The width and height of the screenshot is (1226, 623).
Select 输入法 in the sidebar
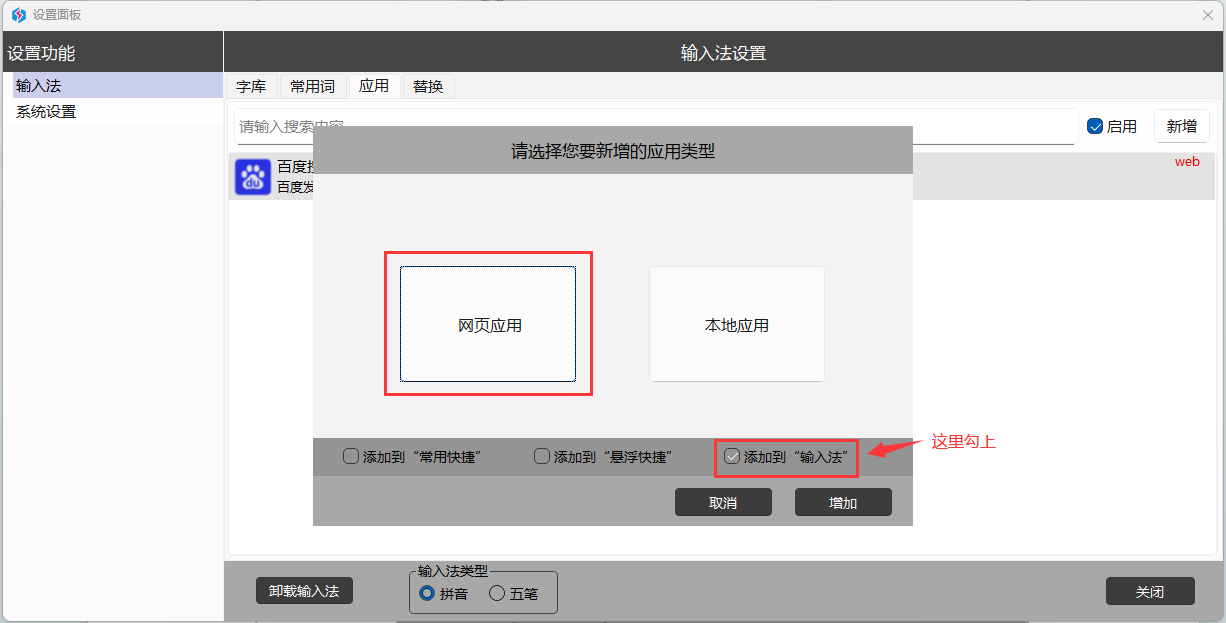pyautogui.click(x=39, y=86)
